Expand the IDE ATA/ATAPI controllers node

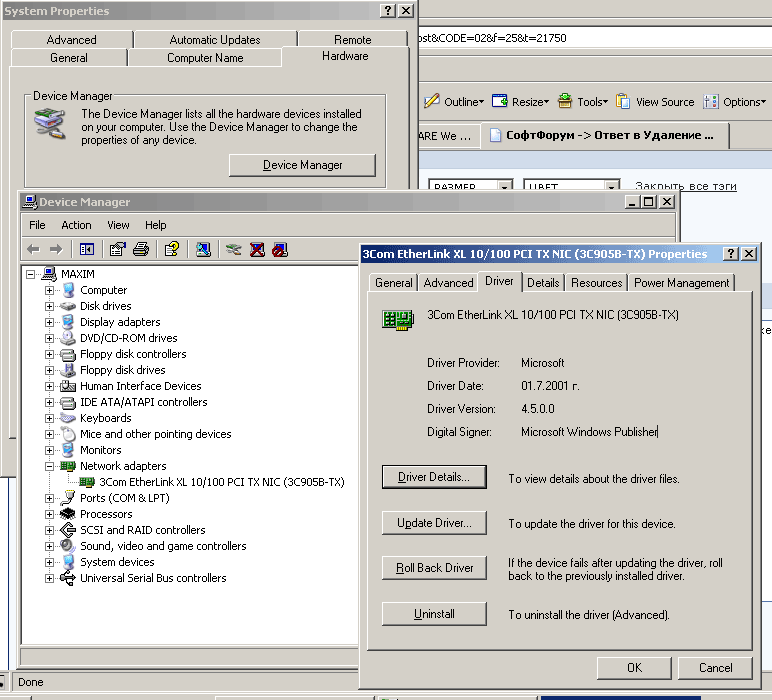(x=49, y=402)
